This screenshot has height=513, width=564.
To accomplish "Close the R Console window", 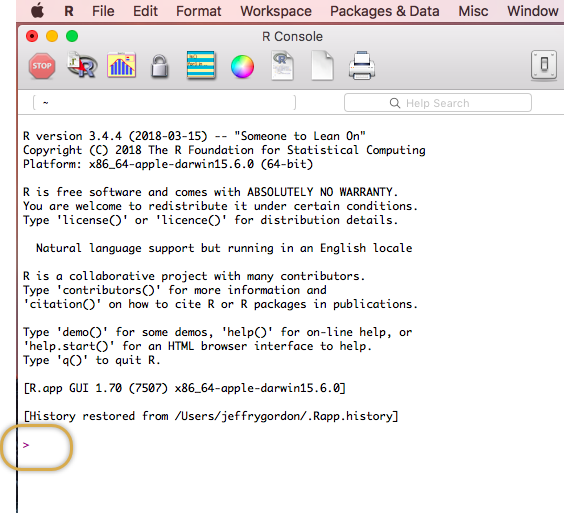I will [32, 36].
